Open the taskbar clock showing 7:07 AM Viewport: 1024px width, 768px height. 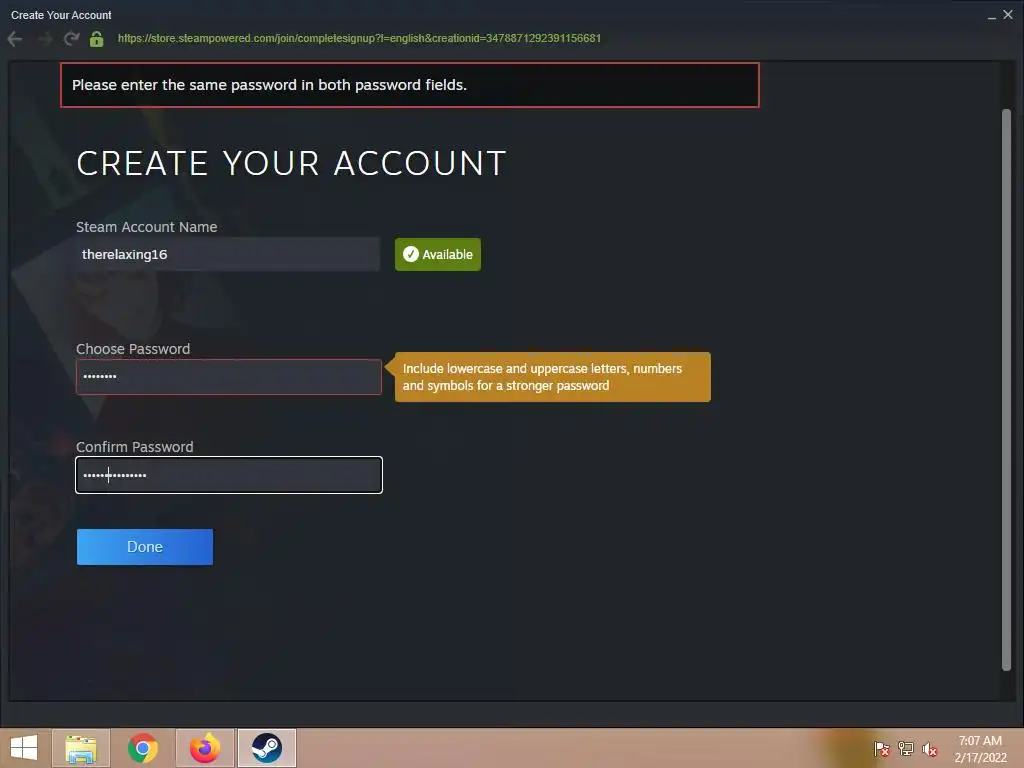980,749
